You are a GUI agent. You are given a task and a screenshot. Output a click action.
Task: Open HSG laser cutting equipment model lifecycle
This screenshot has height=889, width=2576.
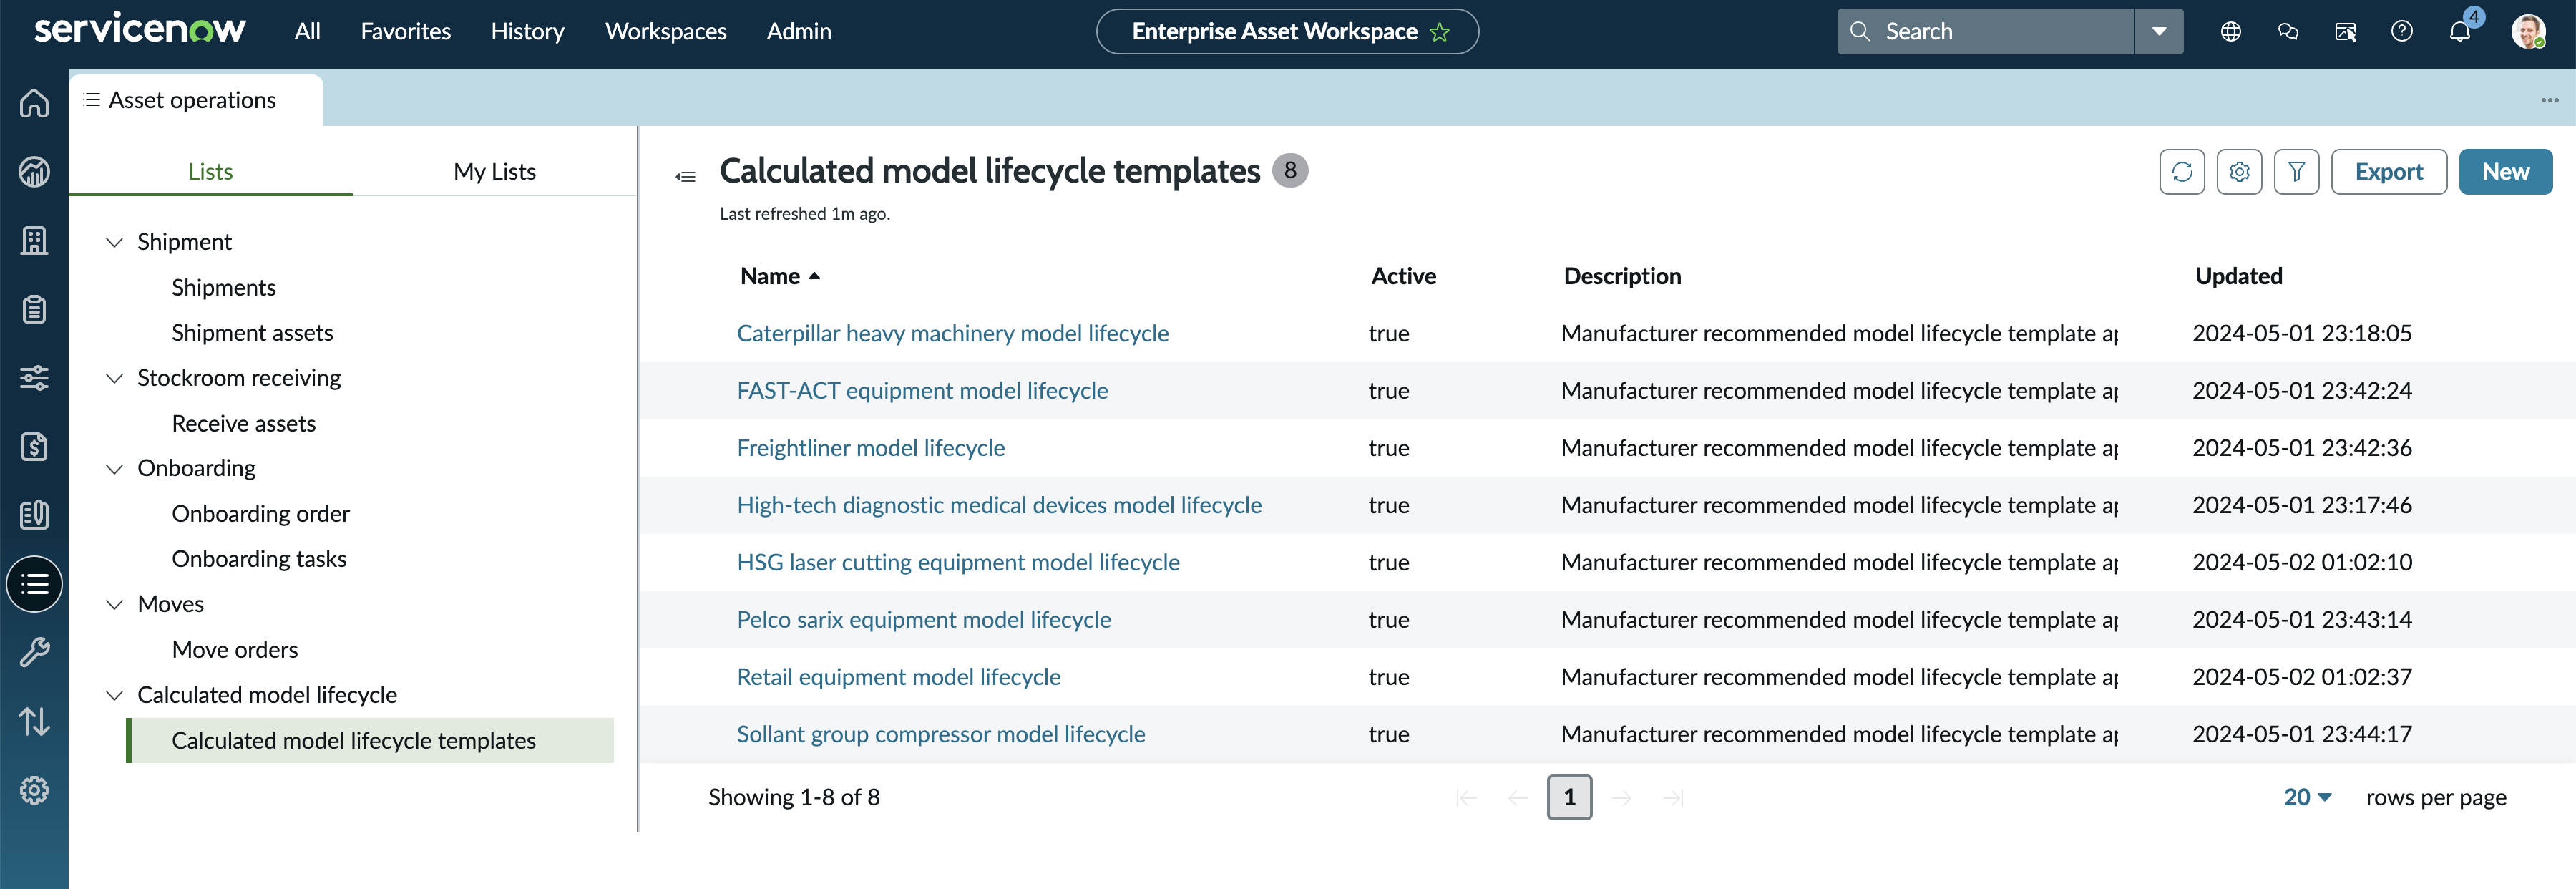coord(958,562)
